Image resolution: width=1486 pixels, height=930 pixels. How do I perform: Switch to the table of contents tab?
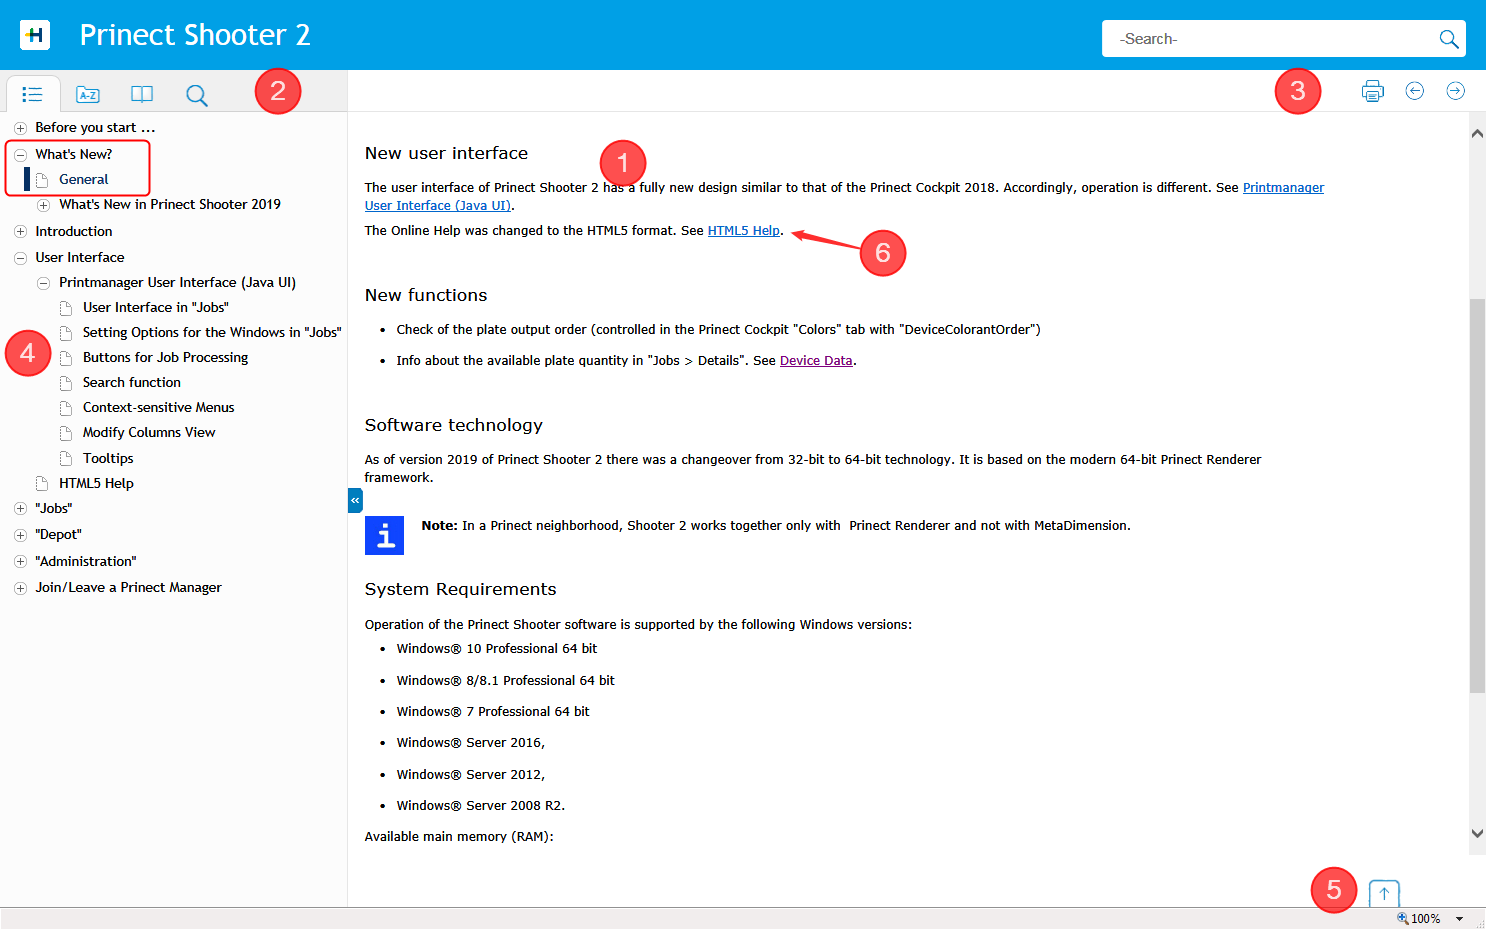click(32, 95)
